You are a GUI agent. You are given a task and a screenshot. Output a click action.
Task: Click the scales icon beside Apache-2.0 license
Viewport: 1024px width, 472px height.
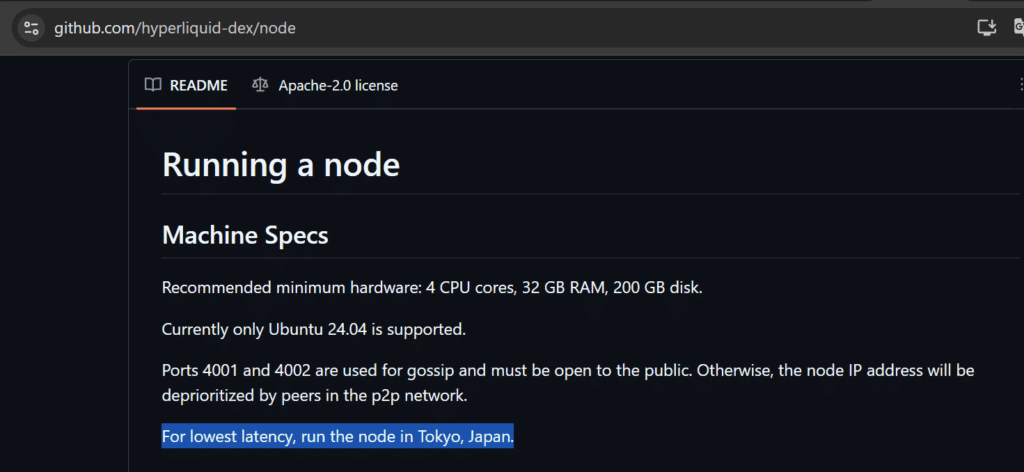pyautogui.click(x=260, y=86)
